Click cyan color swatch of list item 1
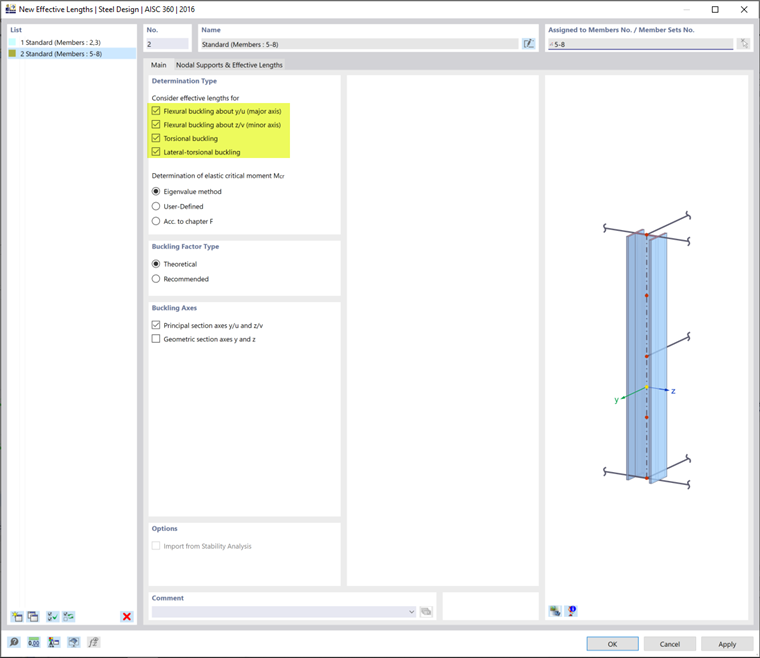760x658 pixels. (12, 43)
